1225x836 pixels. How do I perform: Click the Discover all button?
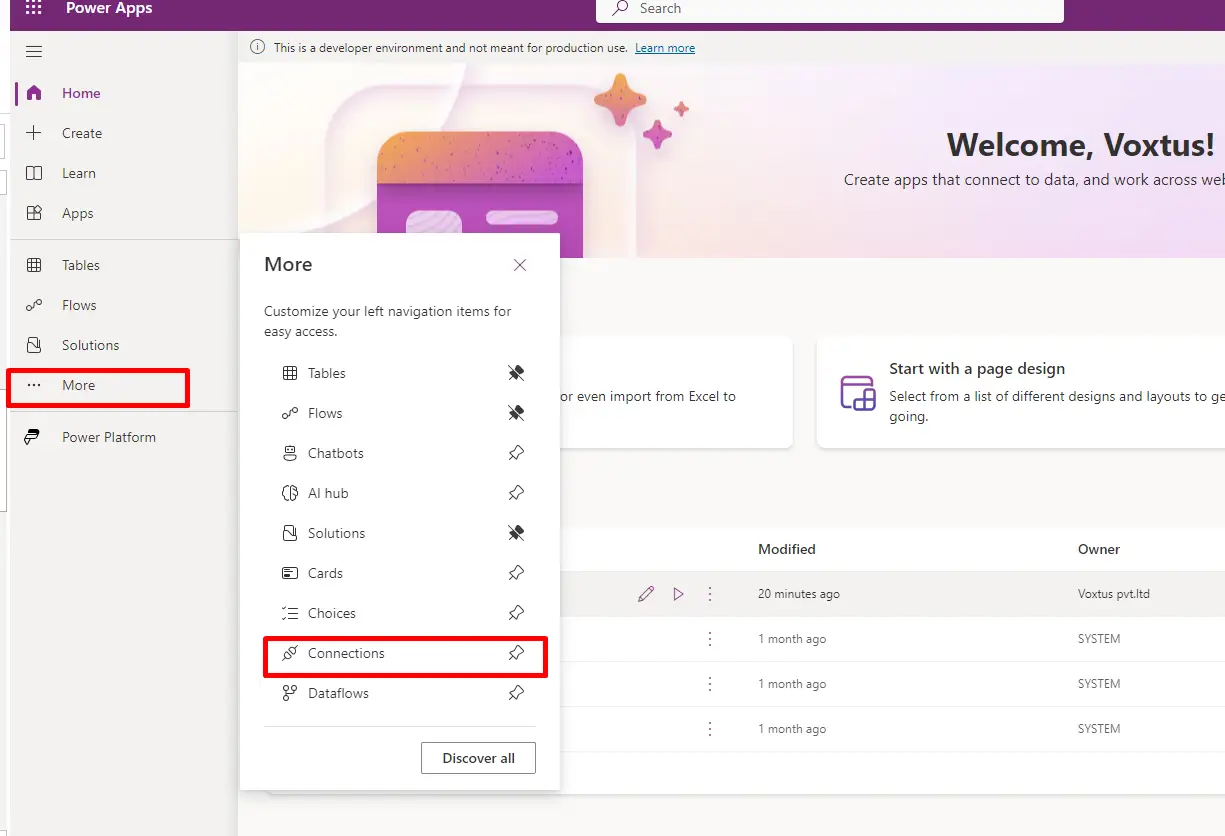(478, 758)
